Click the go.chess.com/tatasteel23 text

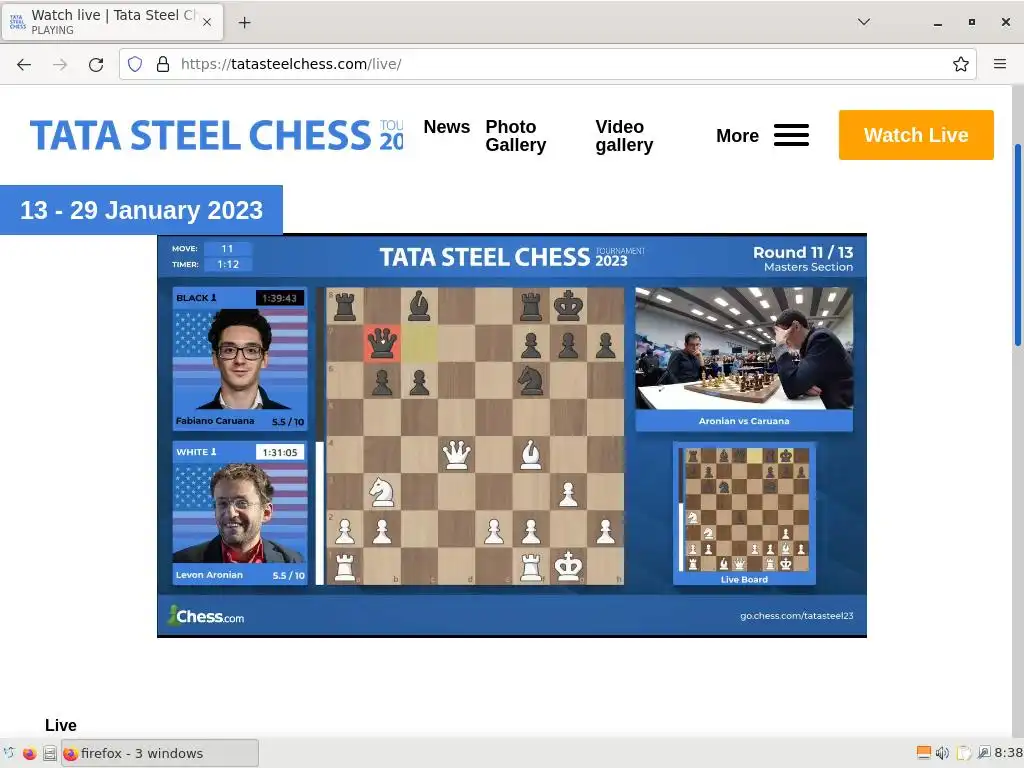pos(796,616)
